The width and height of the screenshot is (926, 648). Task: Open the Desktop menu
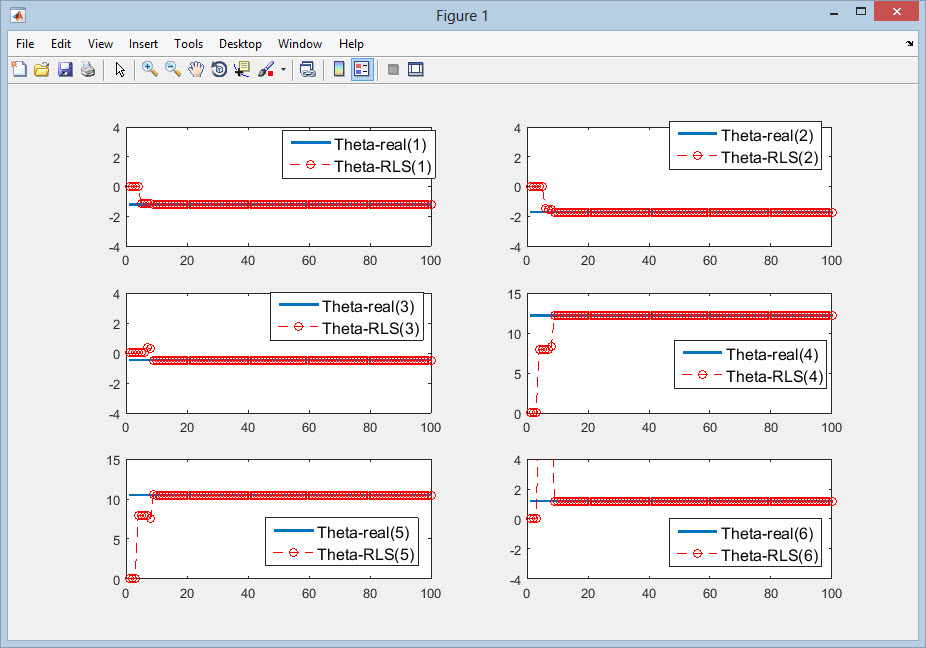[x=240, y=44]
